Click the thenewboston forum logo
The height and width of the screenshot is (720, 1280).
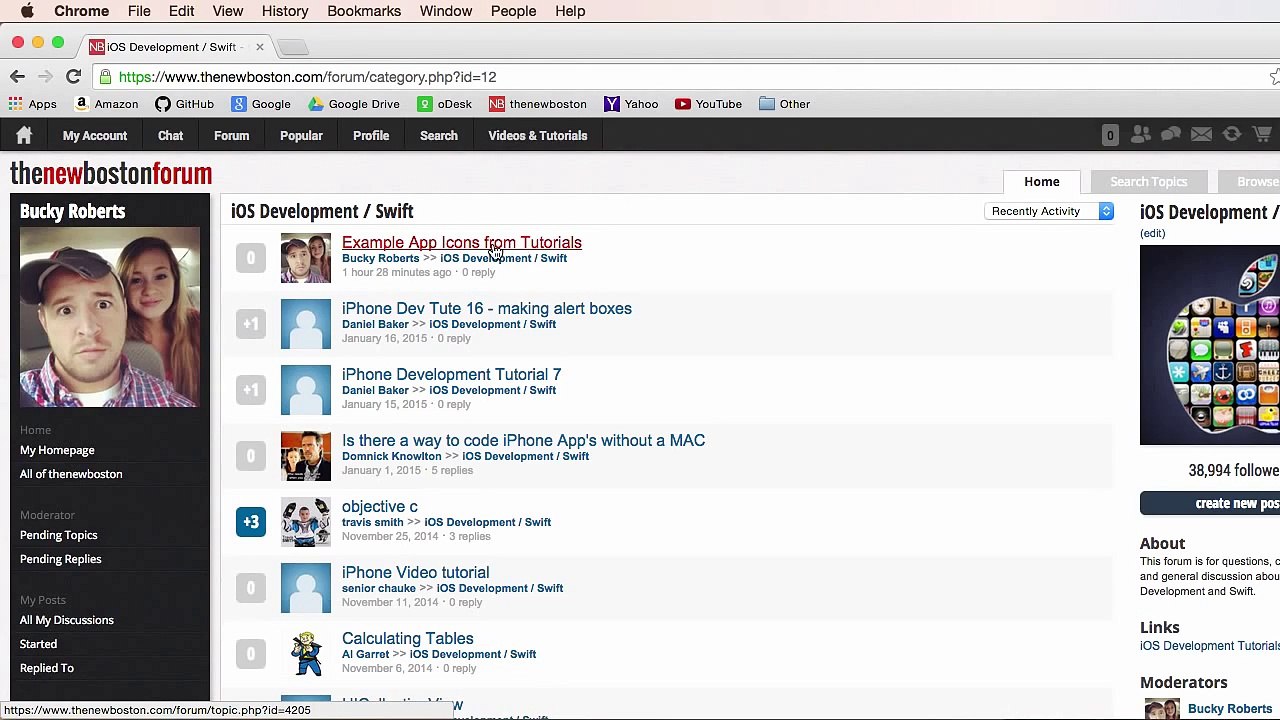(x=111, y=174)
